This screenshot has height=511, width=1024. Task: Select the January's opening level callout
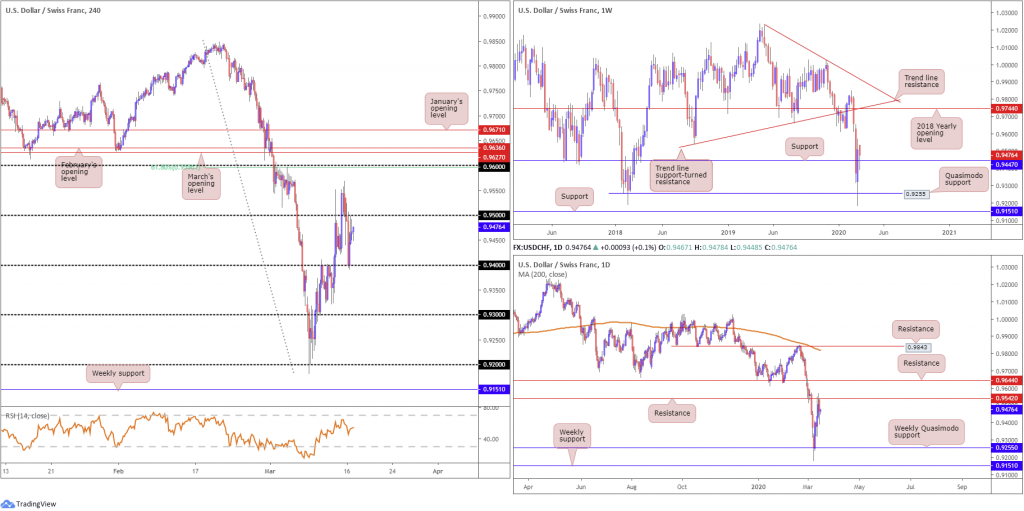pos(447,108)
